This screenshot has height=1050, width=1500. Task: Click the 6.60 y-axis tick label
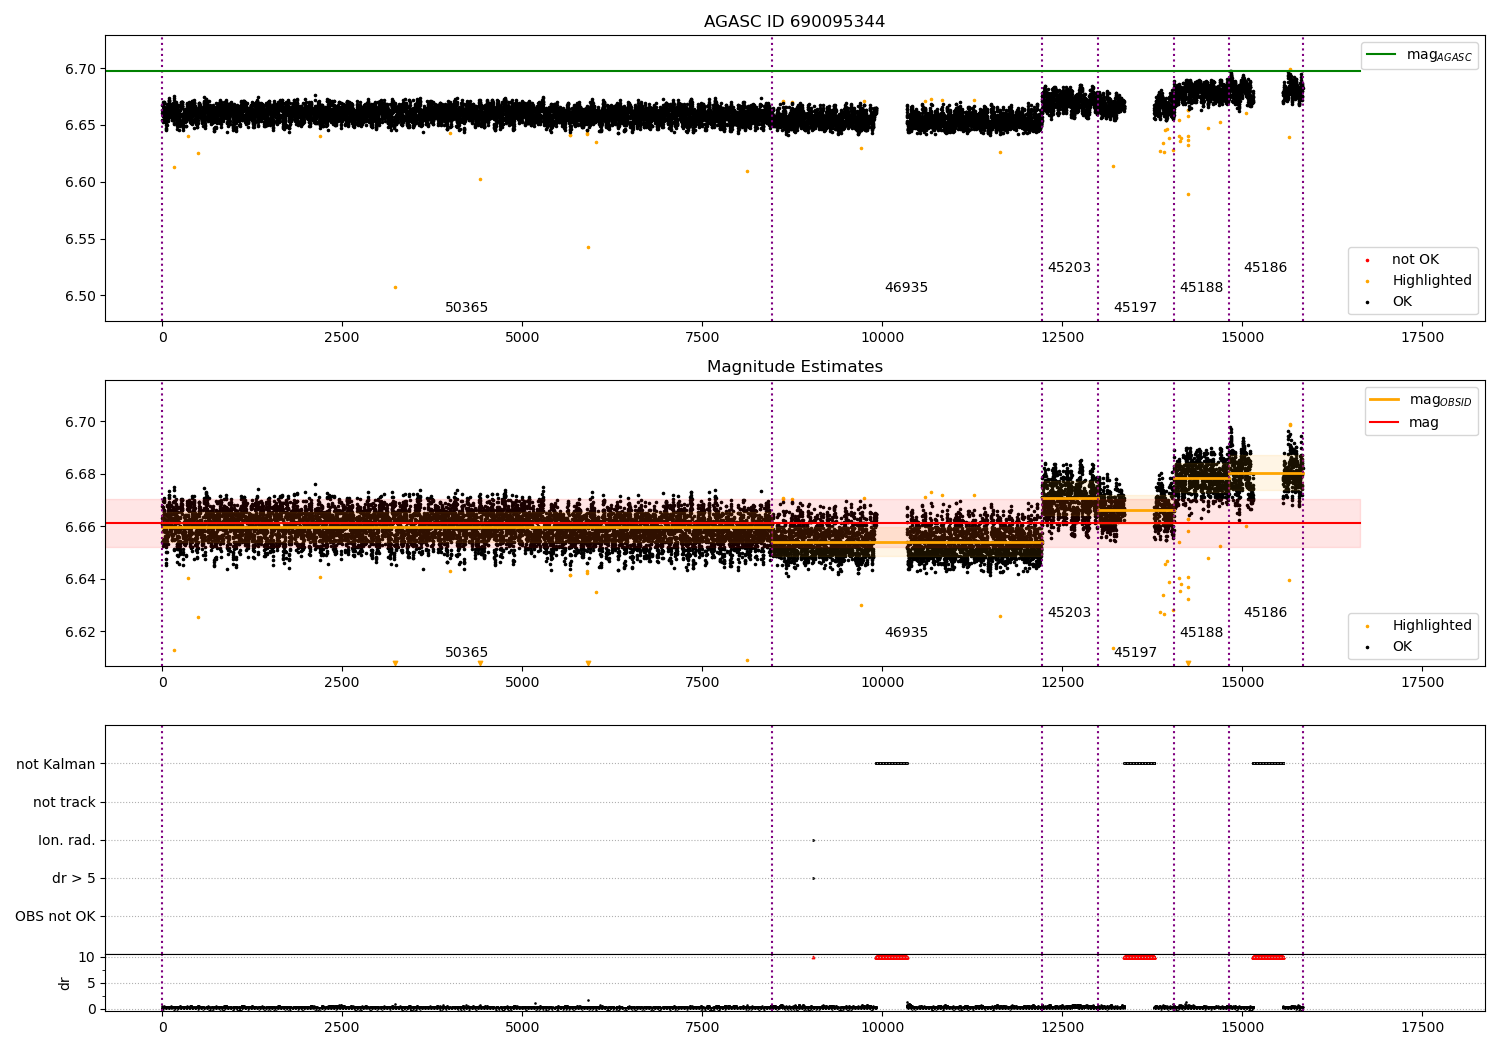81,182
